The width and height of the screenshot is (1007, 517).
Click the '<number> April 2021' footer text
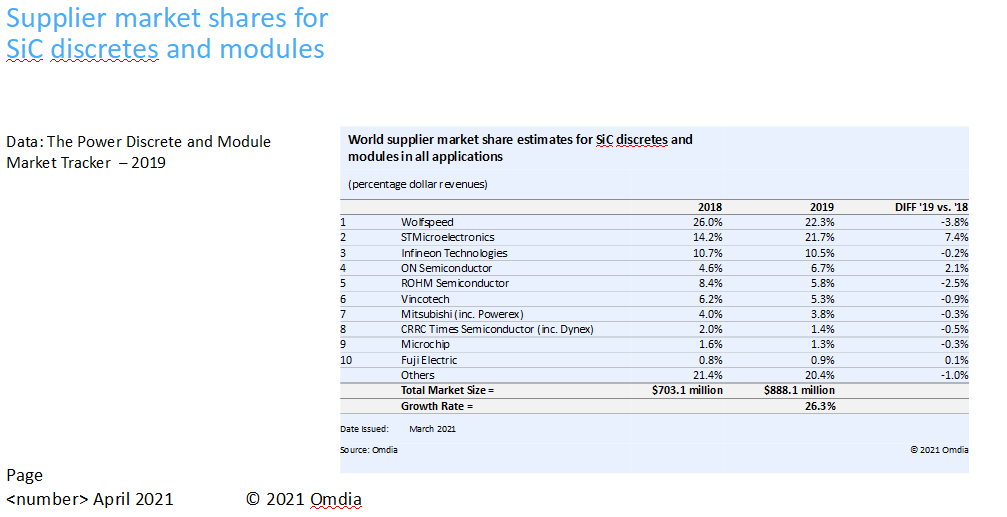pyautogui.click(x=90, y=499)
